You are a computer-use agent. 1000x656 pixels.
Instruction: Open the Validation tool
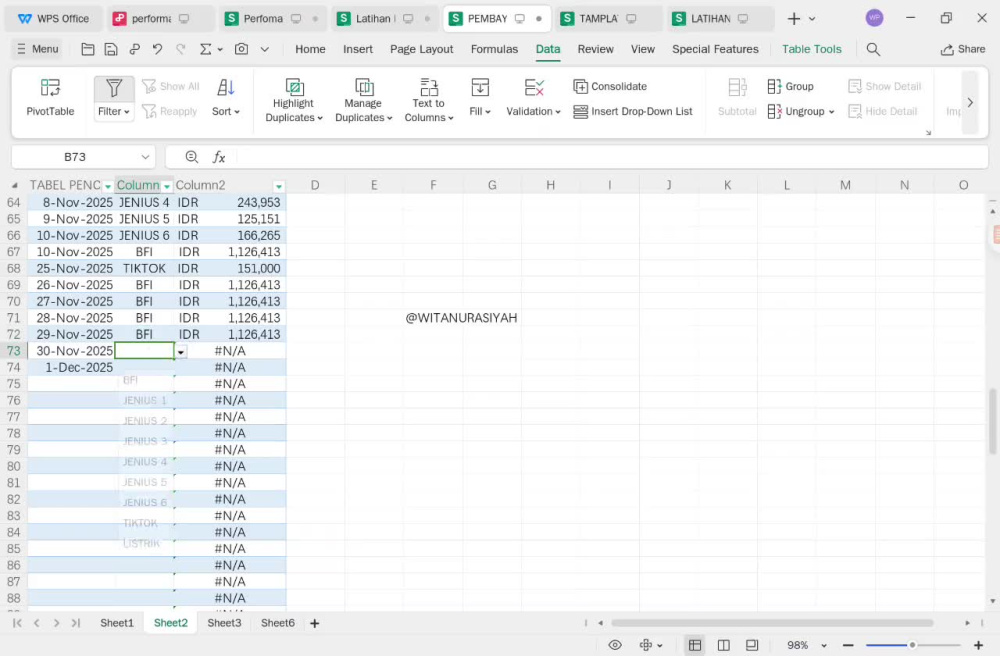[533, 98]
